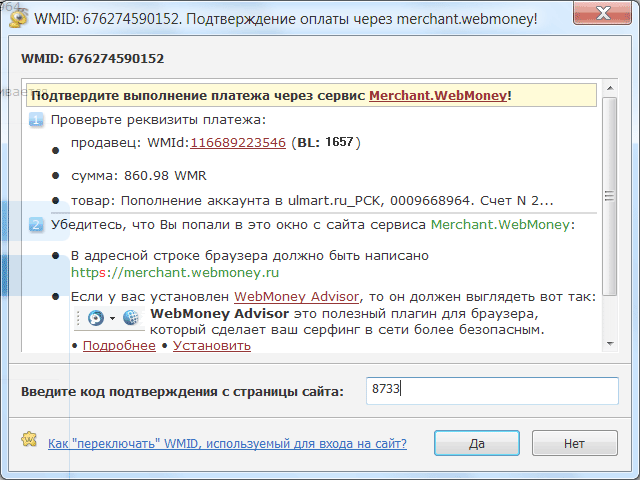The image size is (640, 480).
Task: Close the payment confirmation dialog
Action: coord(602,13)
